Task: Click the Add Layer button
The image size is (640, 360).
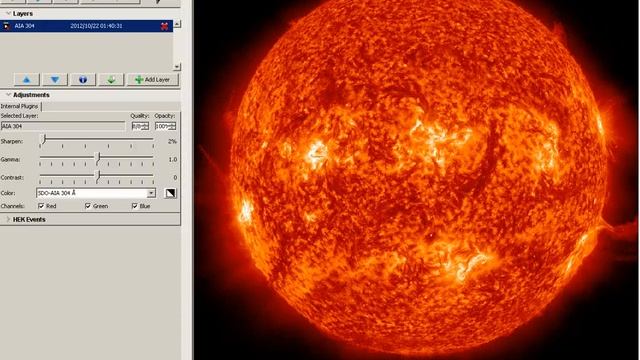Action: 153,80
